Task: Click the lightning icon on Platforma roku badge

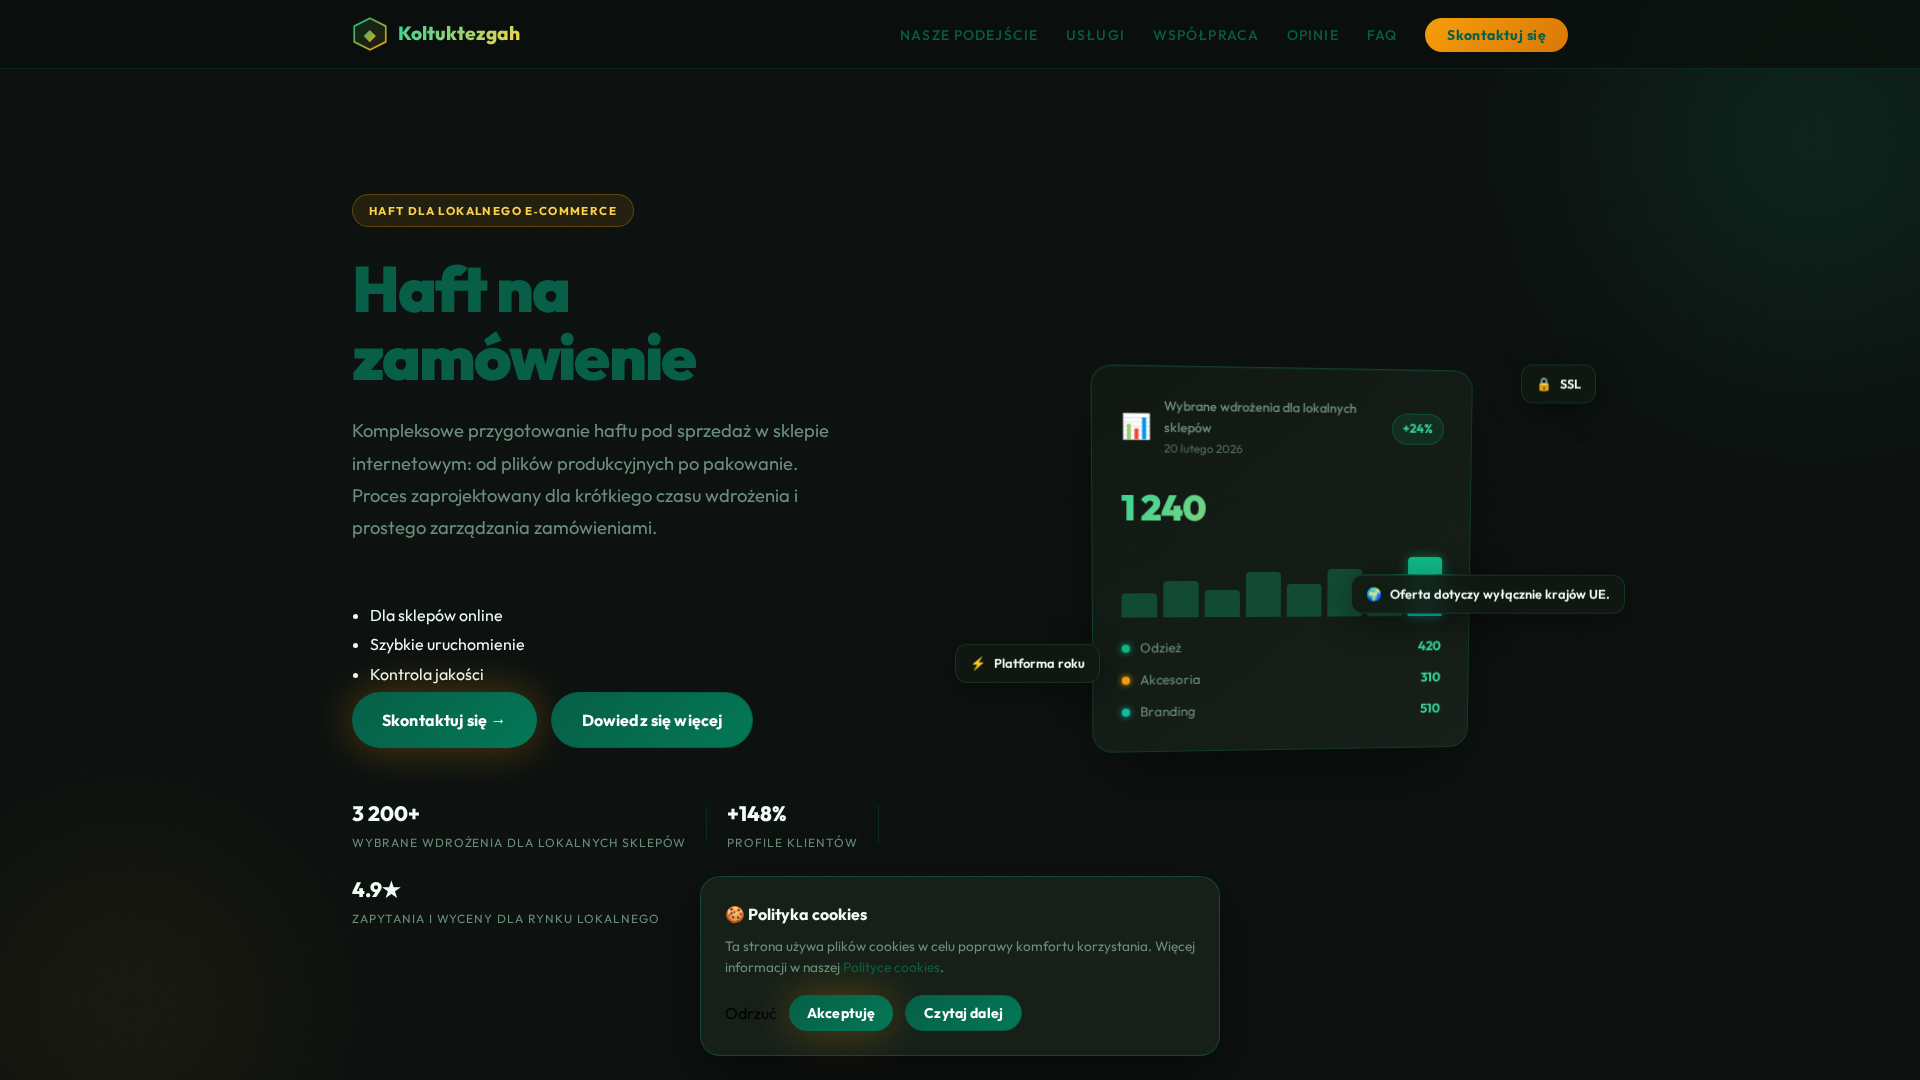Action: tap(978, 664)
